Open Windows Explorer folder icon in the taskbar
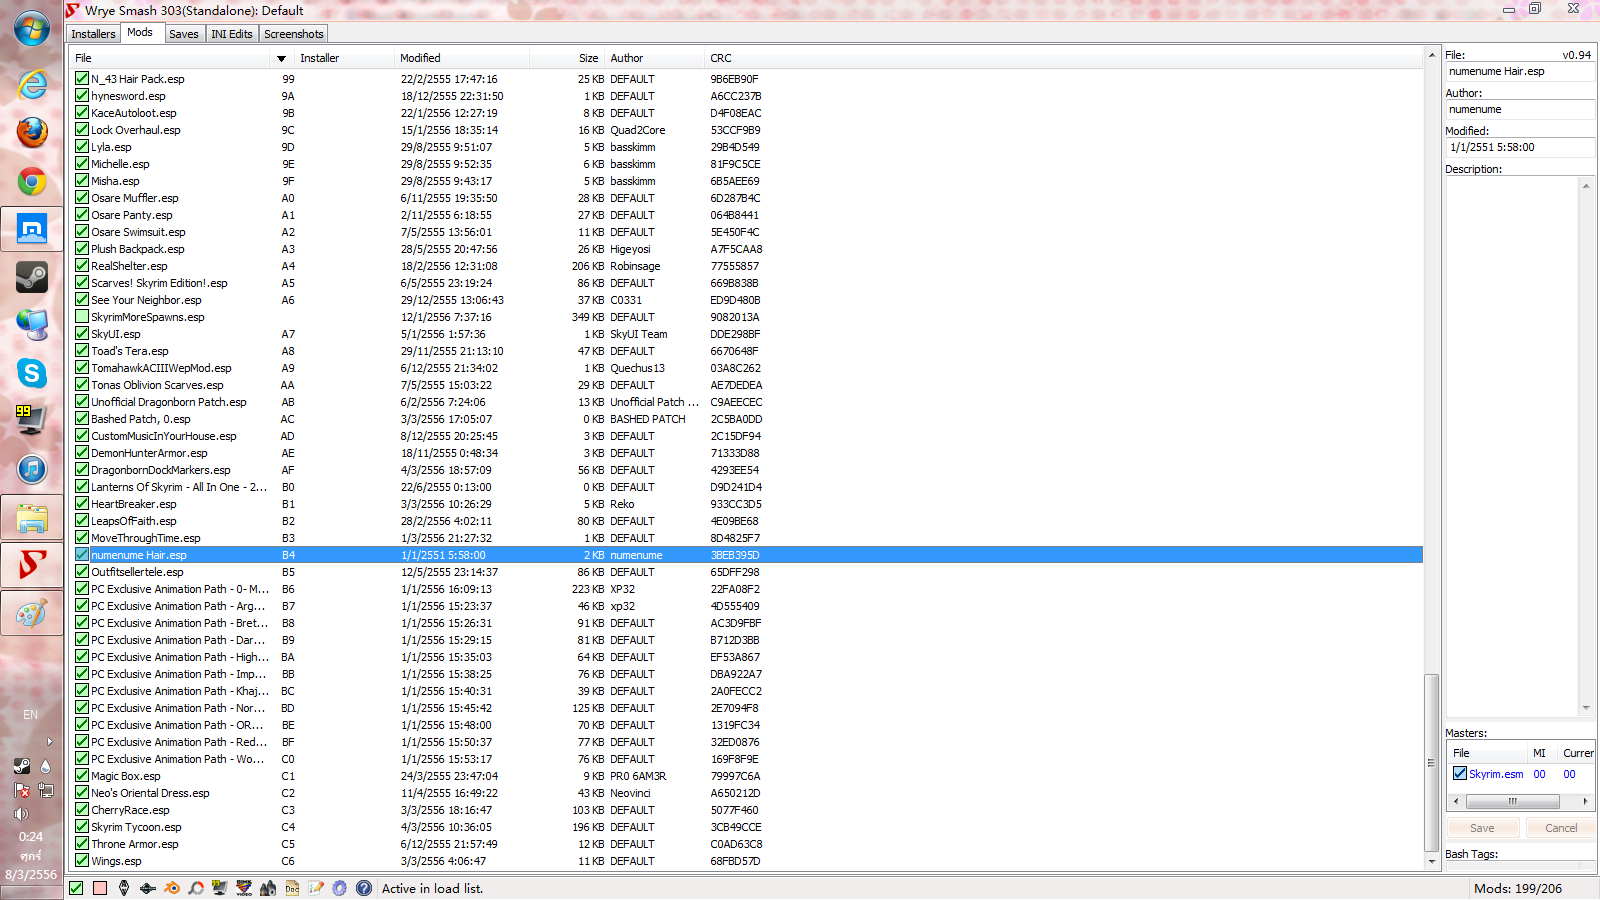 (x=32, y=517)
